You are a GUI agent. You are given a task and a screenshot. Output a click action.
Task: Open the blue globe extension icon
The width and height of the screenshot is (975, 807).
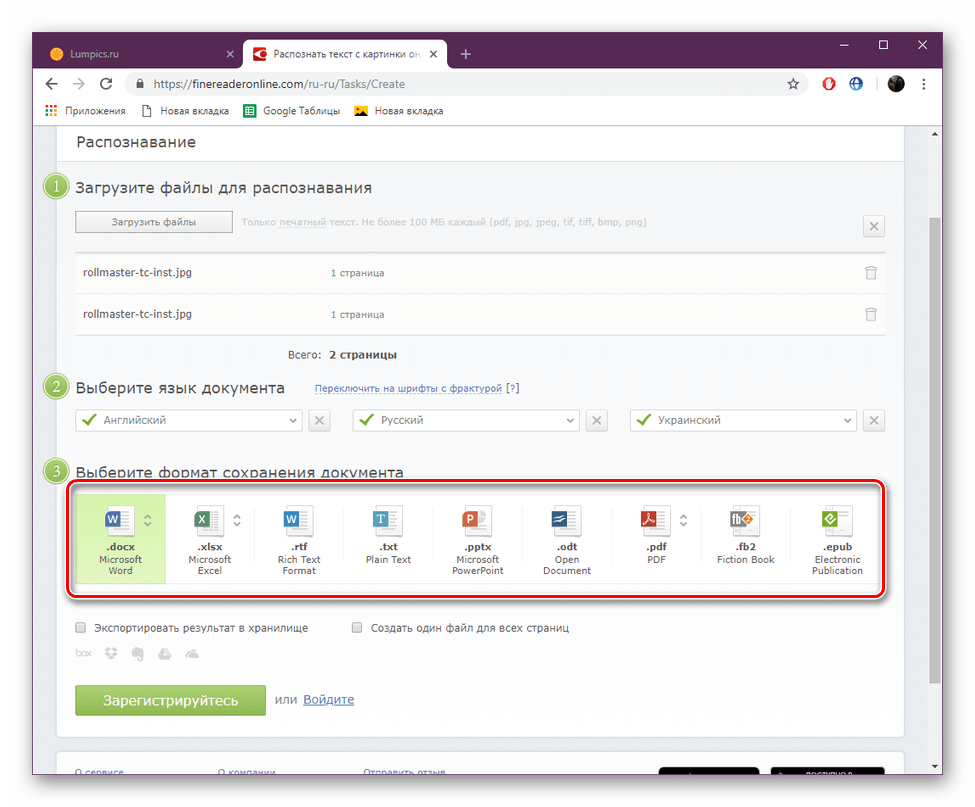tap(856, 84)
